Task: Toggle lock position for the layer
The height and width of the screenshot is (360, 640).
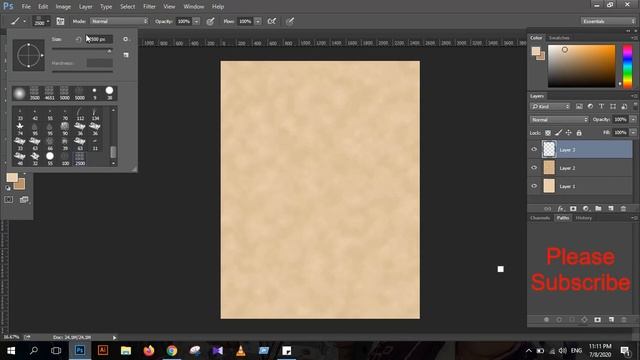Action: (569, 133)
